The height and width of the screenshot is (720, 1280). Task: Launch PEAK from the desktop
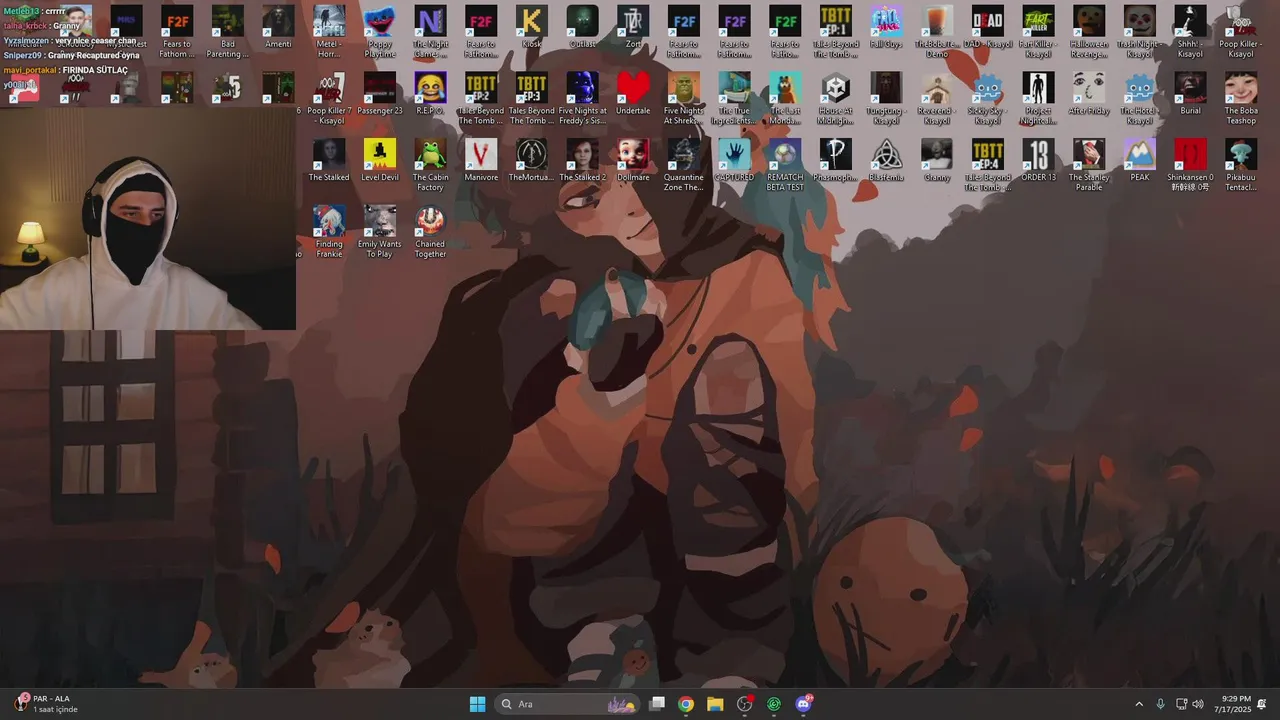(1140, 161)
